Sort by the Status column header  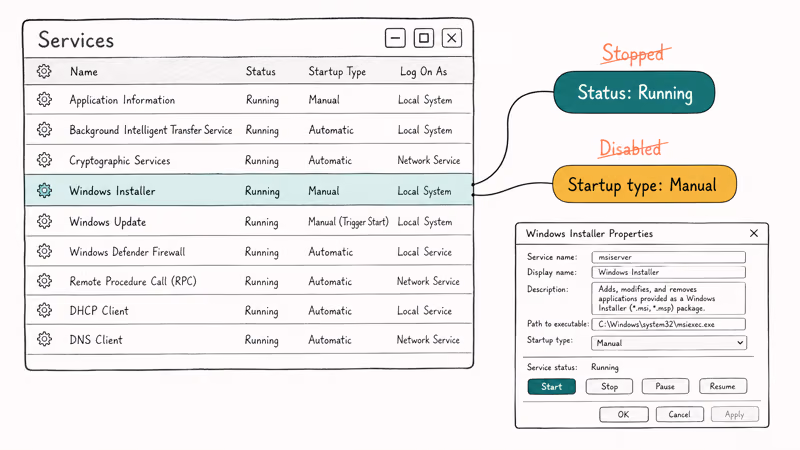pyautogui.click(x=260, y=72)
